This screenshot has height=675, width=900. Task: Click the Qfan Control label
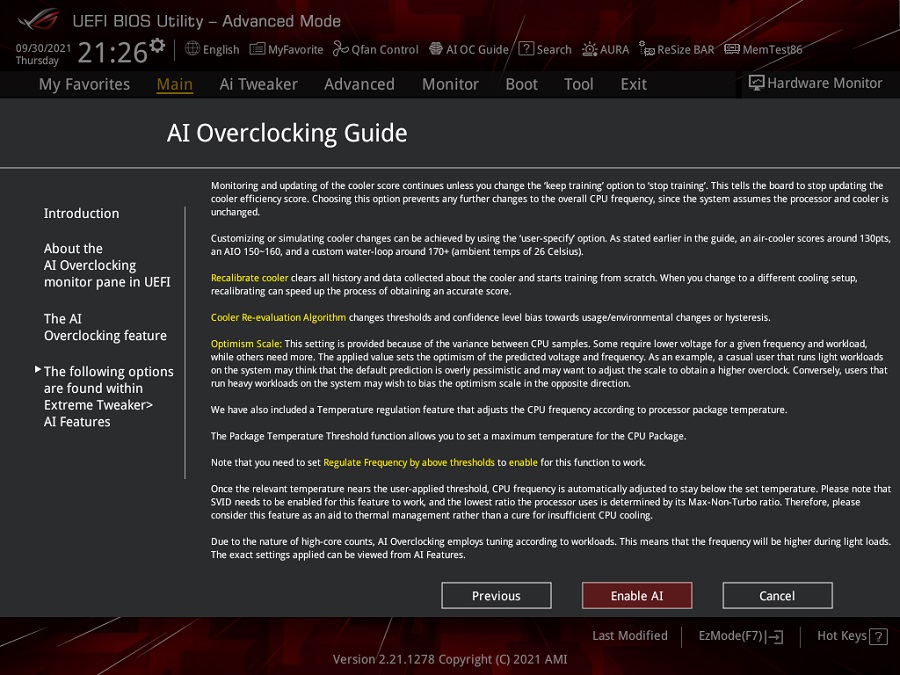[385, 49]
